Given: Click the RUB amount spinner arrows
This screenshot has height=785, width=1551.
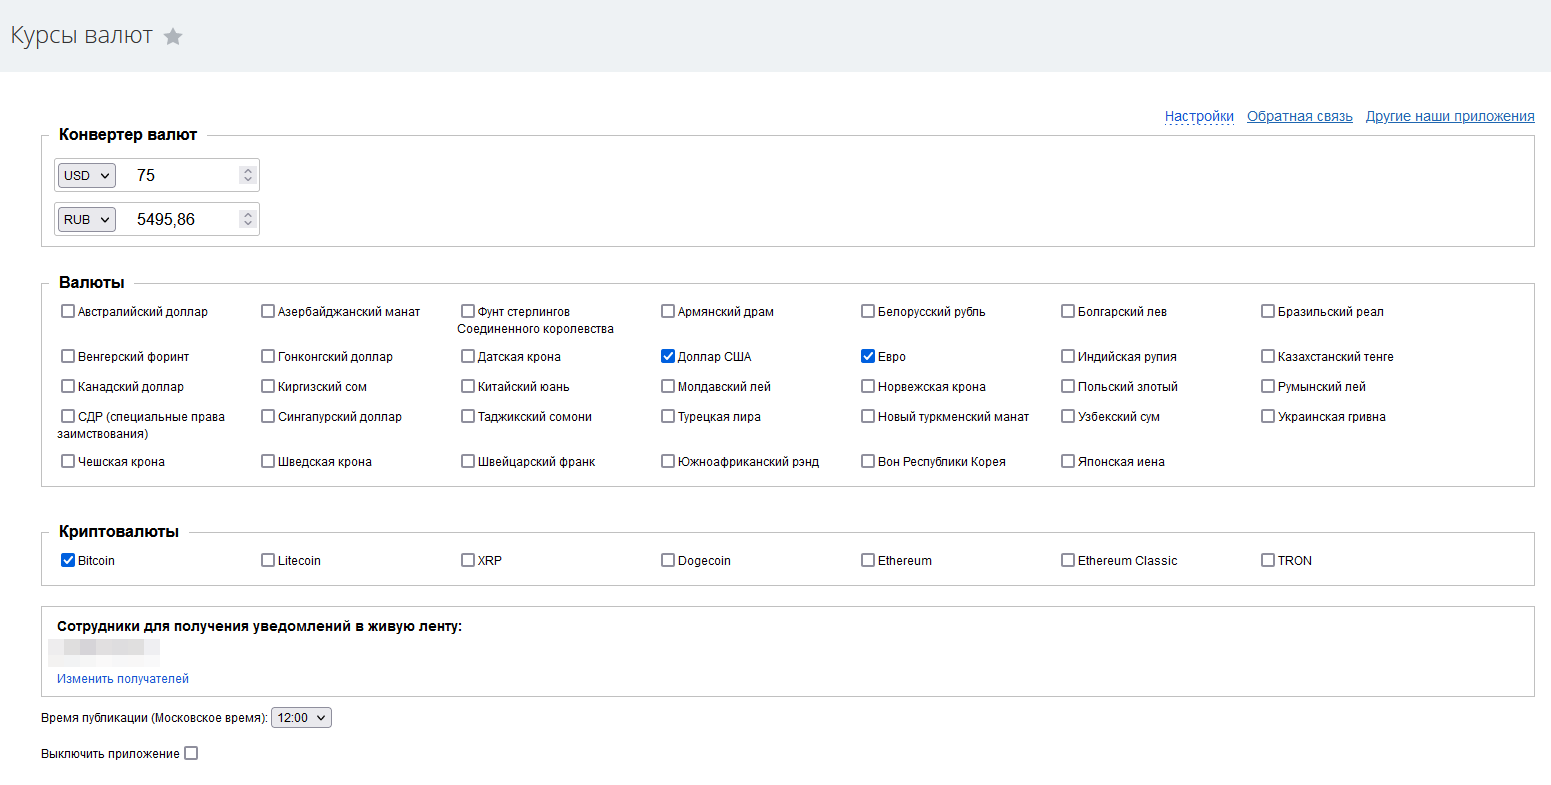Looking at the screenshot, I should [248, 219].
